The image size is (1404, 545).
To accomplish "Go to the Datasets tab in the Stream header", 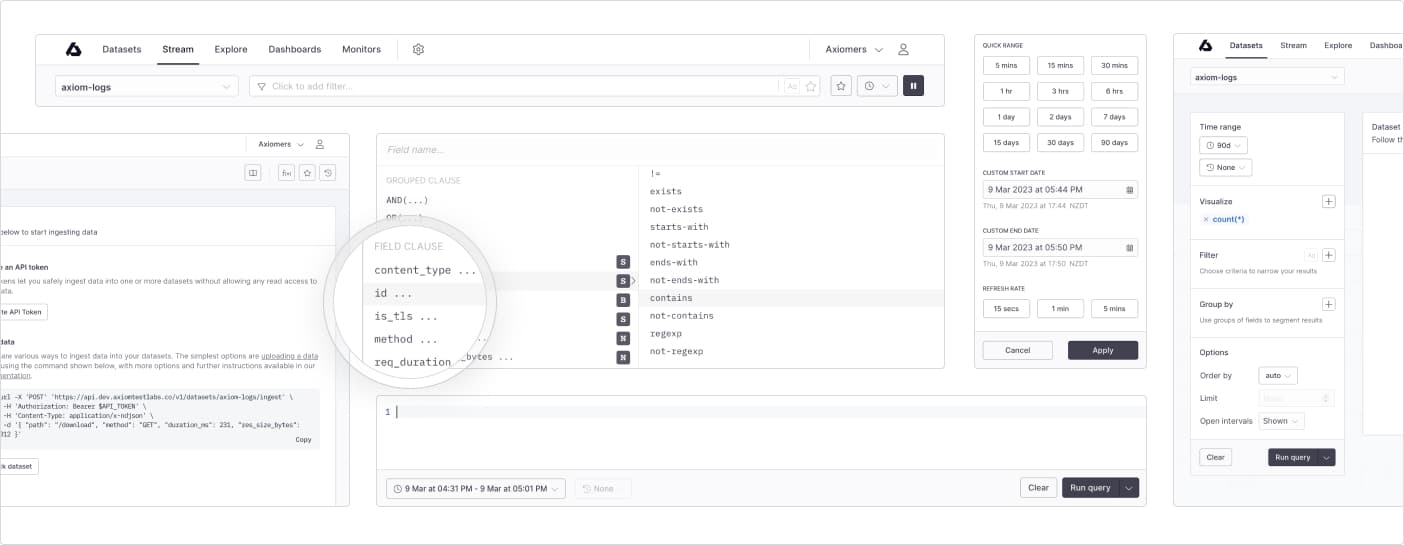I will [x=122, y=49].
